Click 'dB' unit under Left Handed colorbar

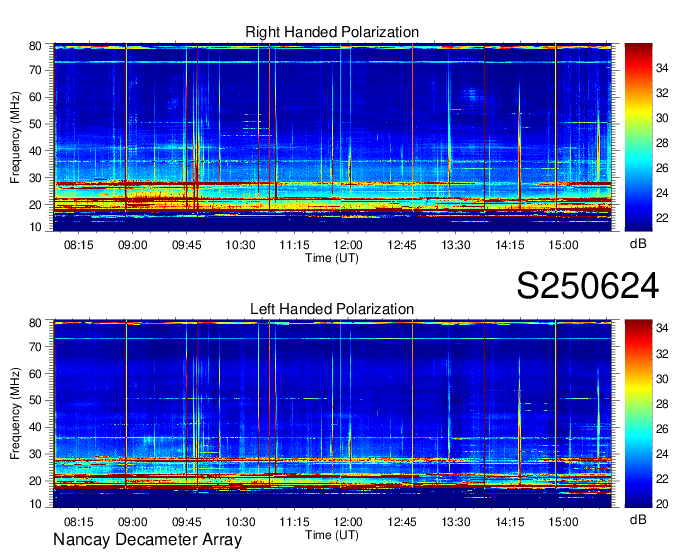(x=638, y=519)
